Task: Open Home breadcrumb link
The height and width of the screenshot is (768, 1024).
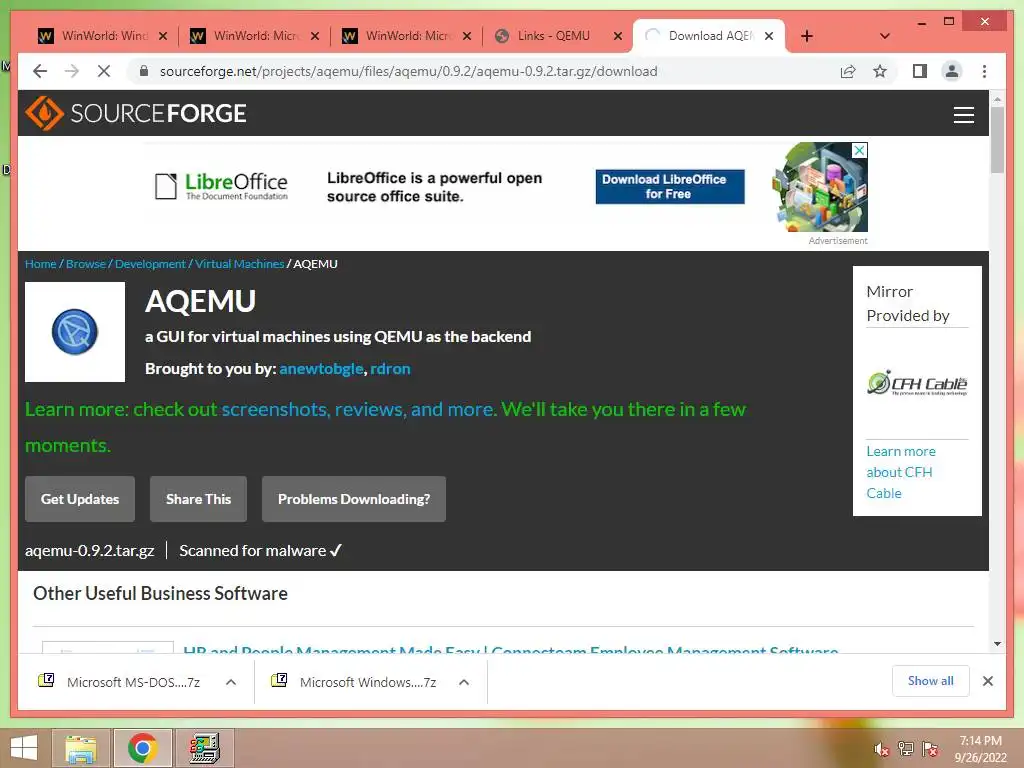Action: (x=40, y=264)
